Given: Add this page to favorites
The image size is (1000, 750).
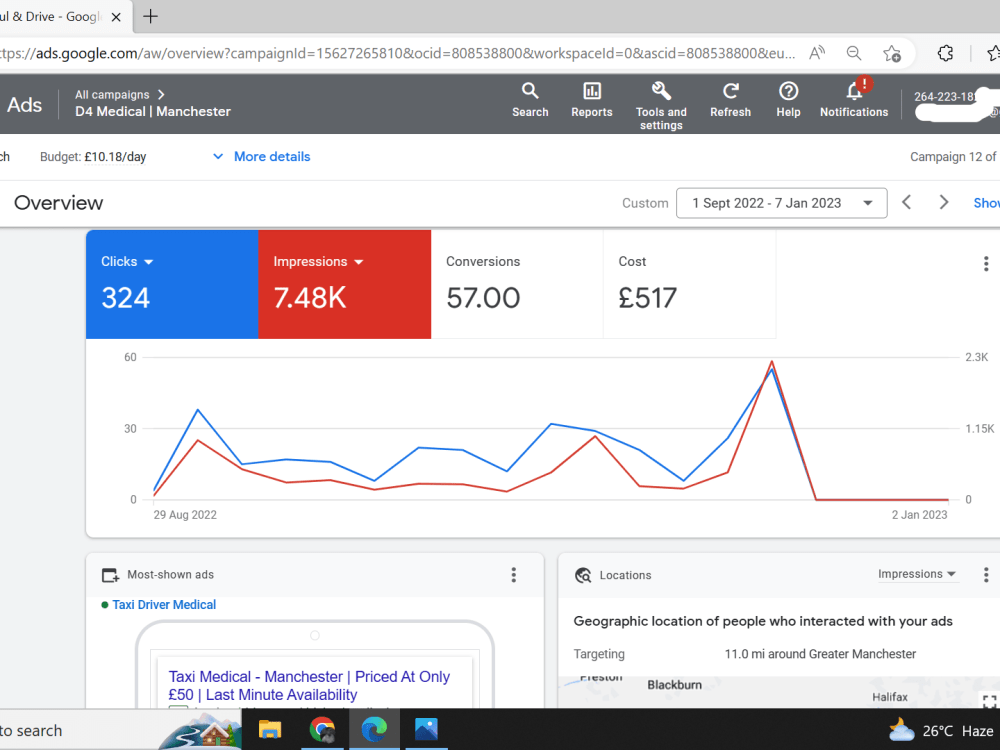Looking at the screenshot, I should pyautogui.click(x=892, y=53).
